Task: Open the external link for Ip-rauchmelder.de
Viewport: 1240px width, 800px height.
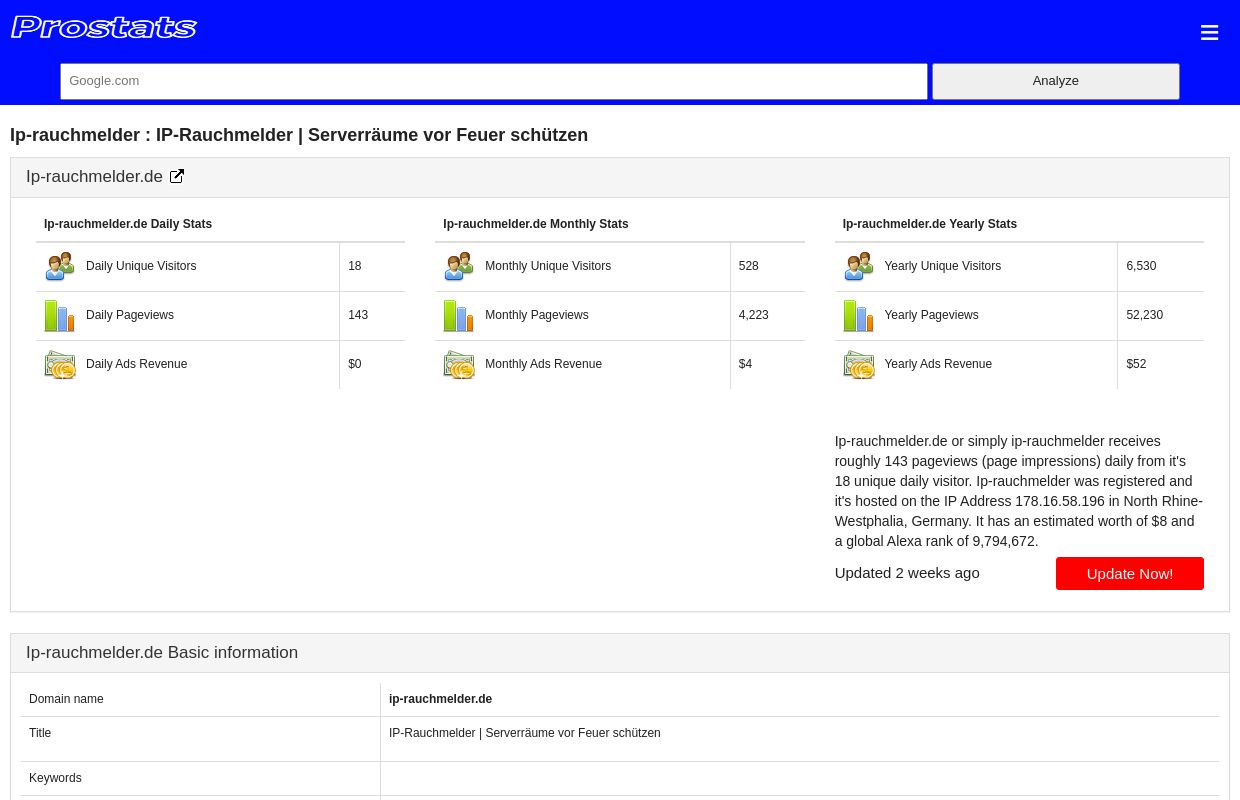Action: tap(177, 176)
